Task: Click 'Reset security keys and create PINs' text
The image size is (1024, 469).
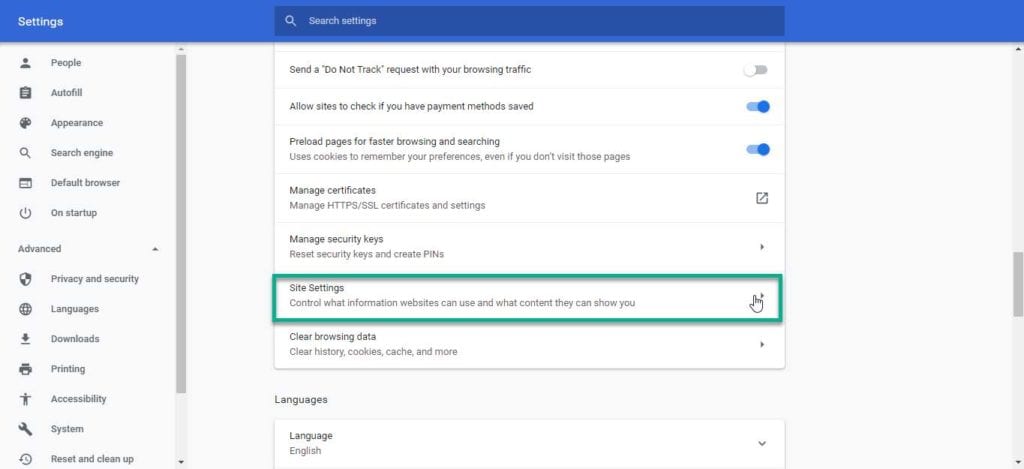Action: (x=366, y=254)
